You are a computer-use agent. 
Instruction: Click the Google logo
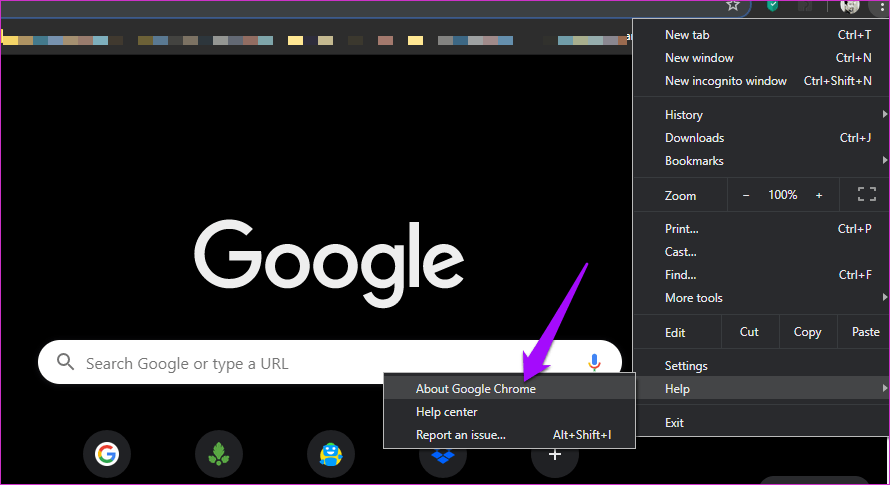coord(329,263)
